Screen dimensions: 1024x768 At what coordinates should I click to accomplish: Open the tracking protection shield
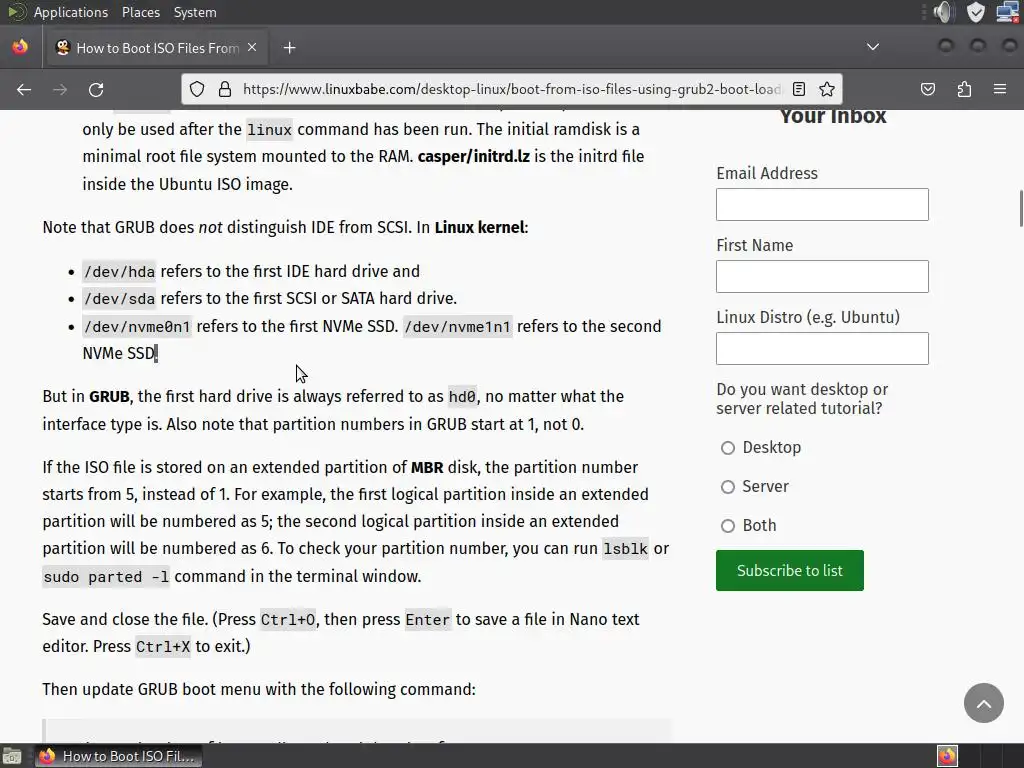[x=197, y=89]
